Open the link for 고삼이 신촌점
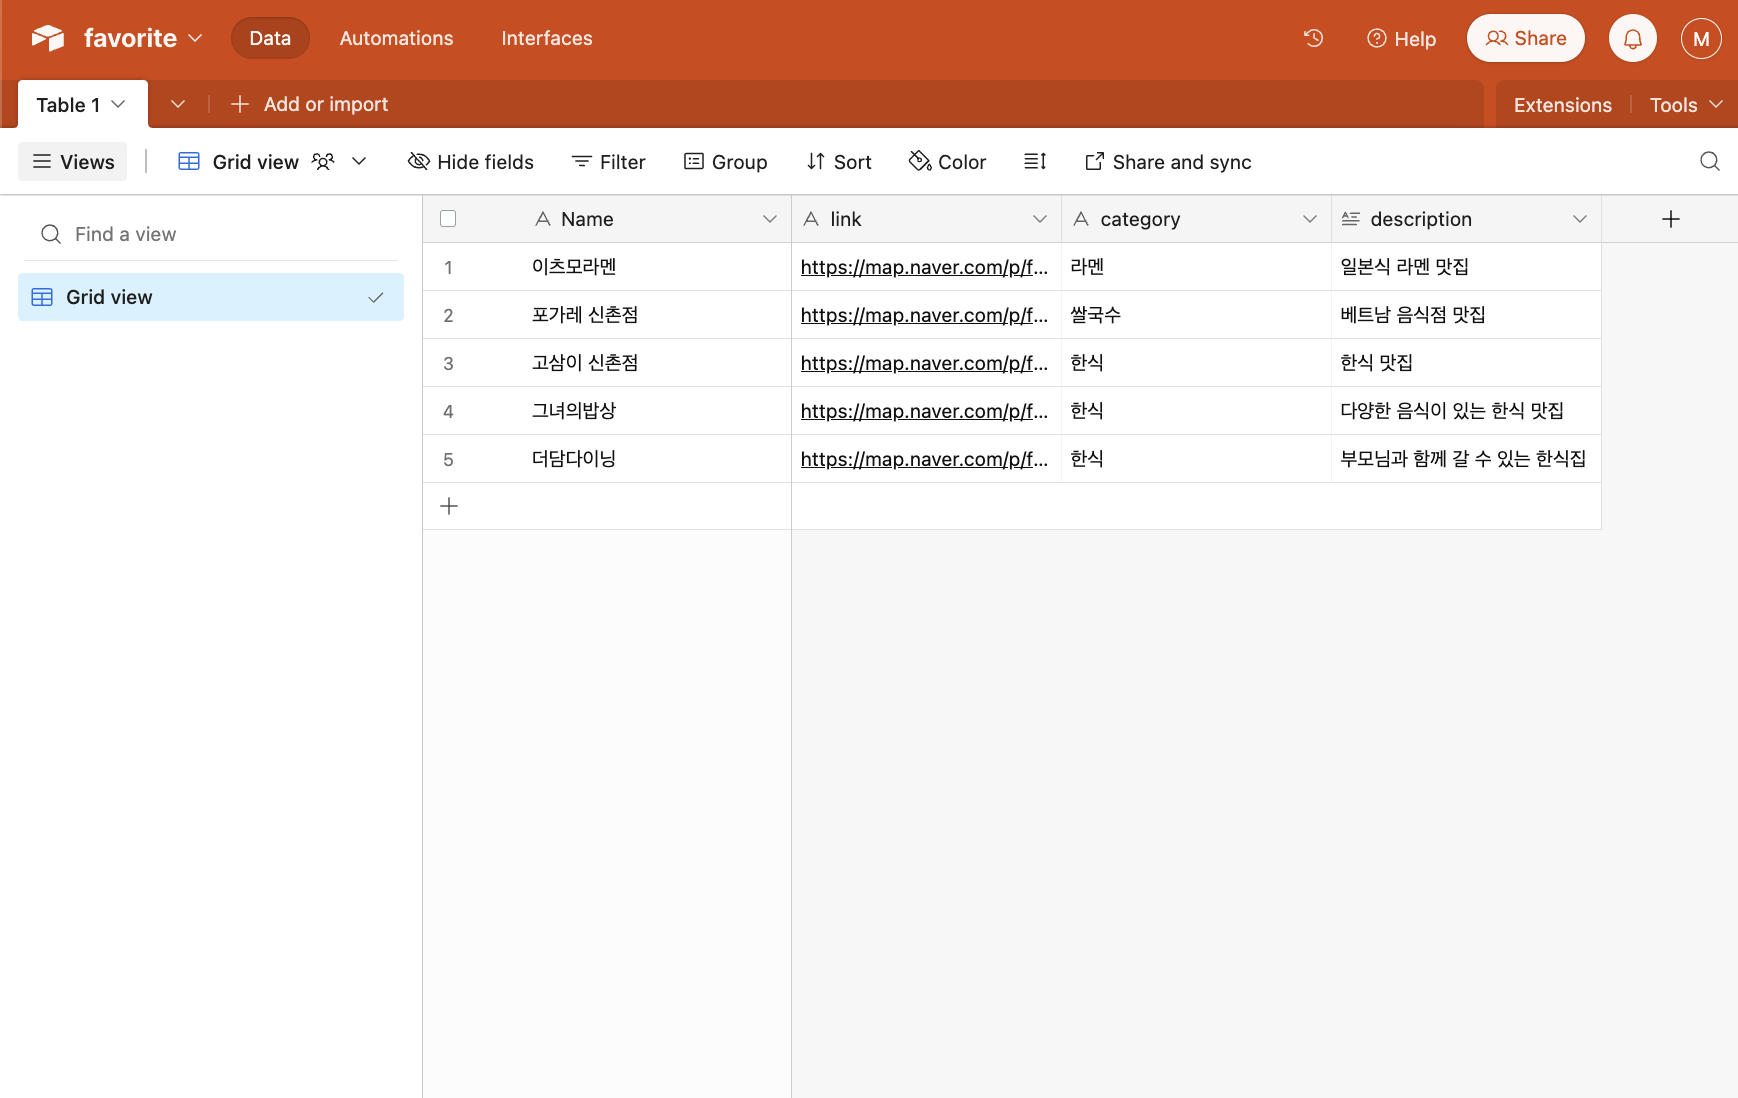The width and height of the screenshot is (1738, 1098). (x=924, y=363)
